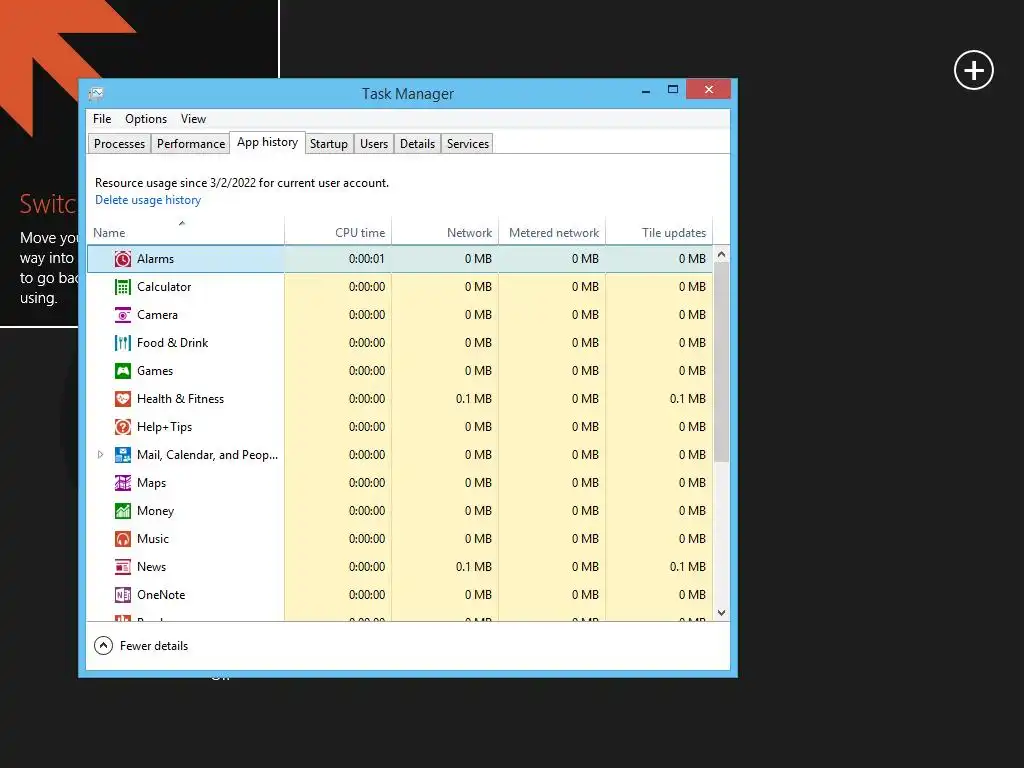Open the Options menu

[x=146, y=119]
